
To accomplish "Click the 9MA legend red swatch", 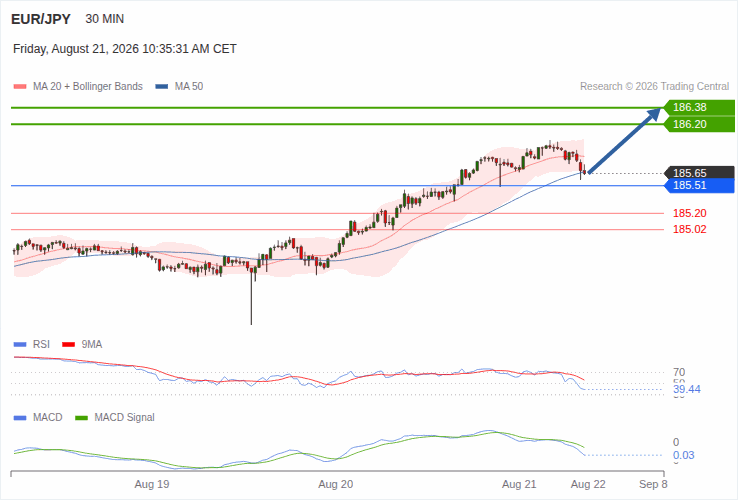I will [x=69, y=345].
